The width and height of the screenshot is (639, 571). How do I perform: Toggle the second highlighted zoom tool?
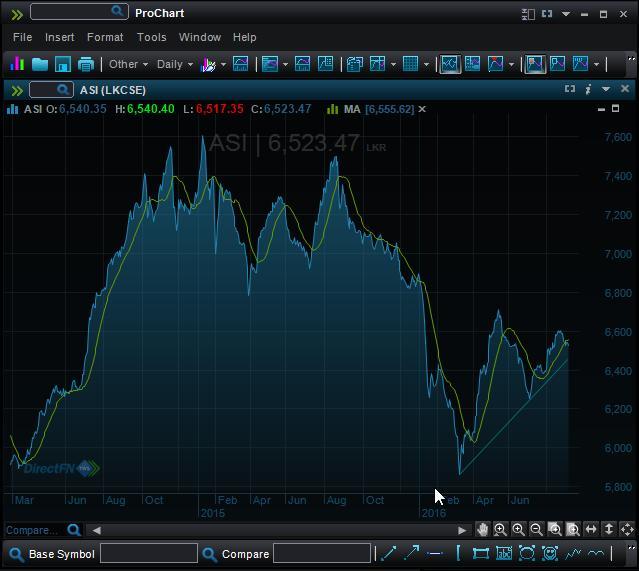(x=573, y=529)
